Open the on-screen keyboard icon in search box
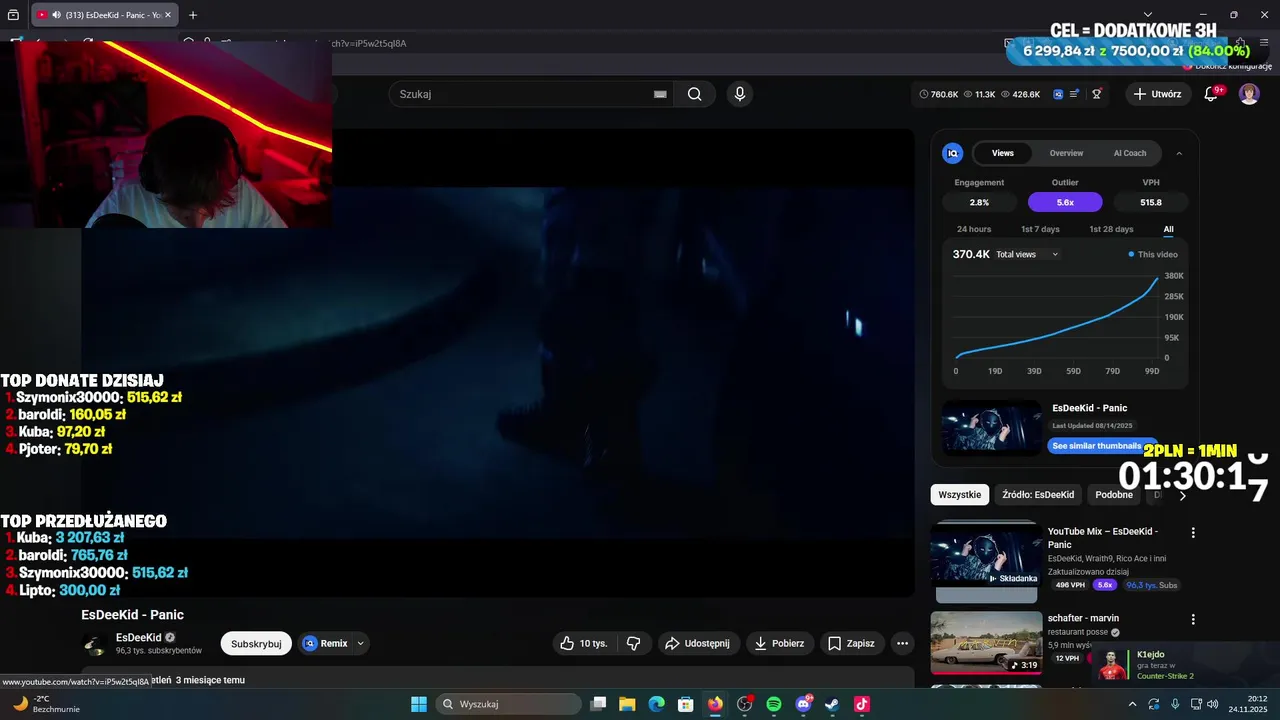Screen dimensions: 1280x720 click(660, 94)
